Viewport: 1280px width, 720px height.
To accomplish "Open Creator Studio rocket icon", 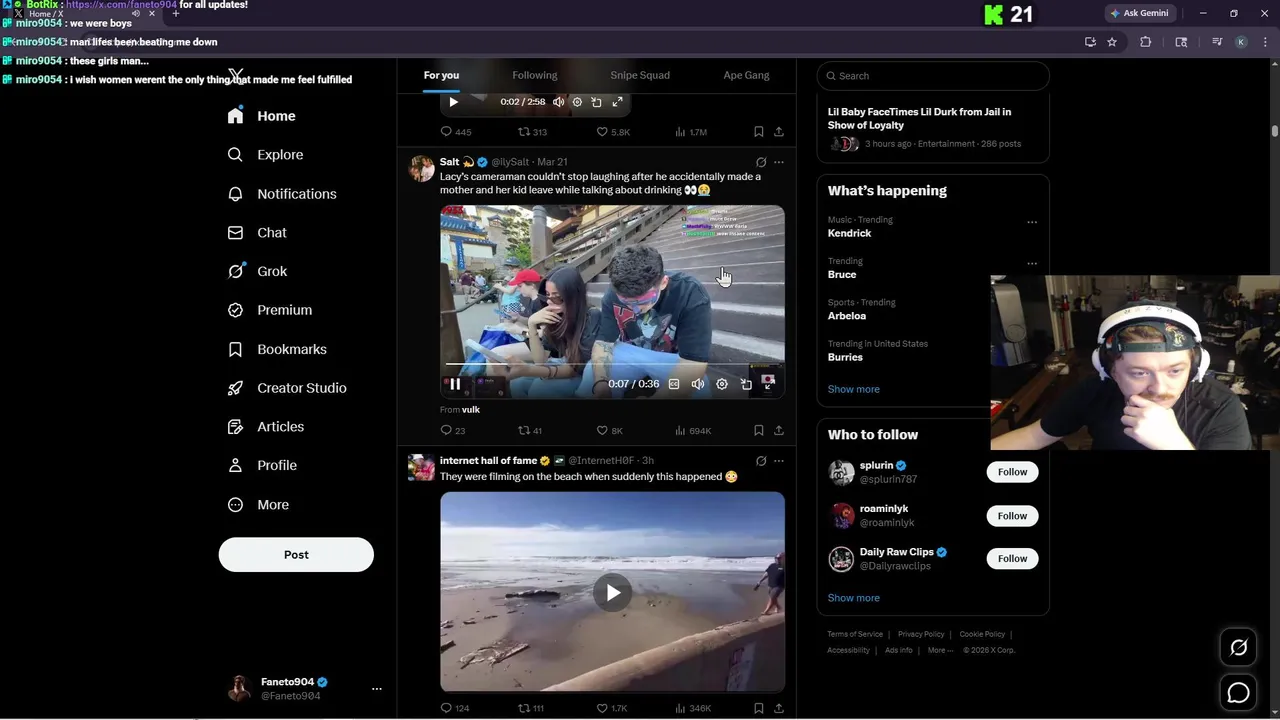I will point(235,388).
